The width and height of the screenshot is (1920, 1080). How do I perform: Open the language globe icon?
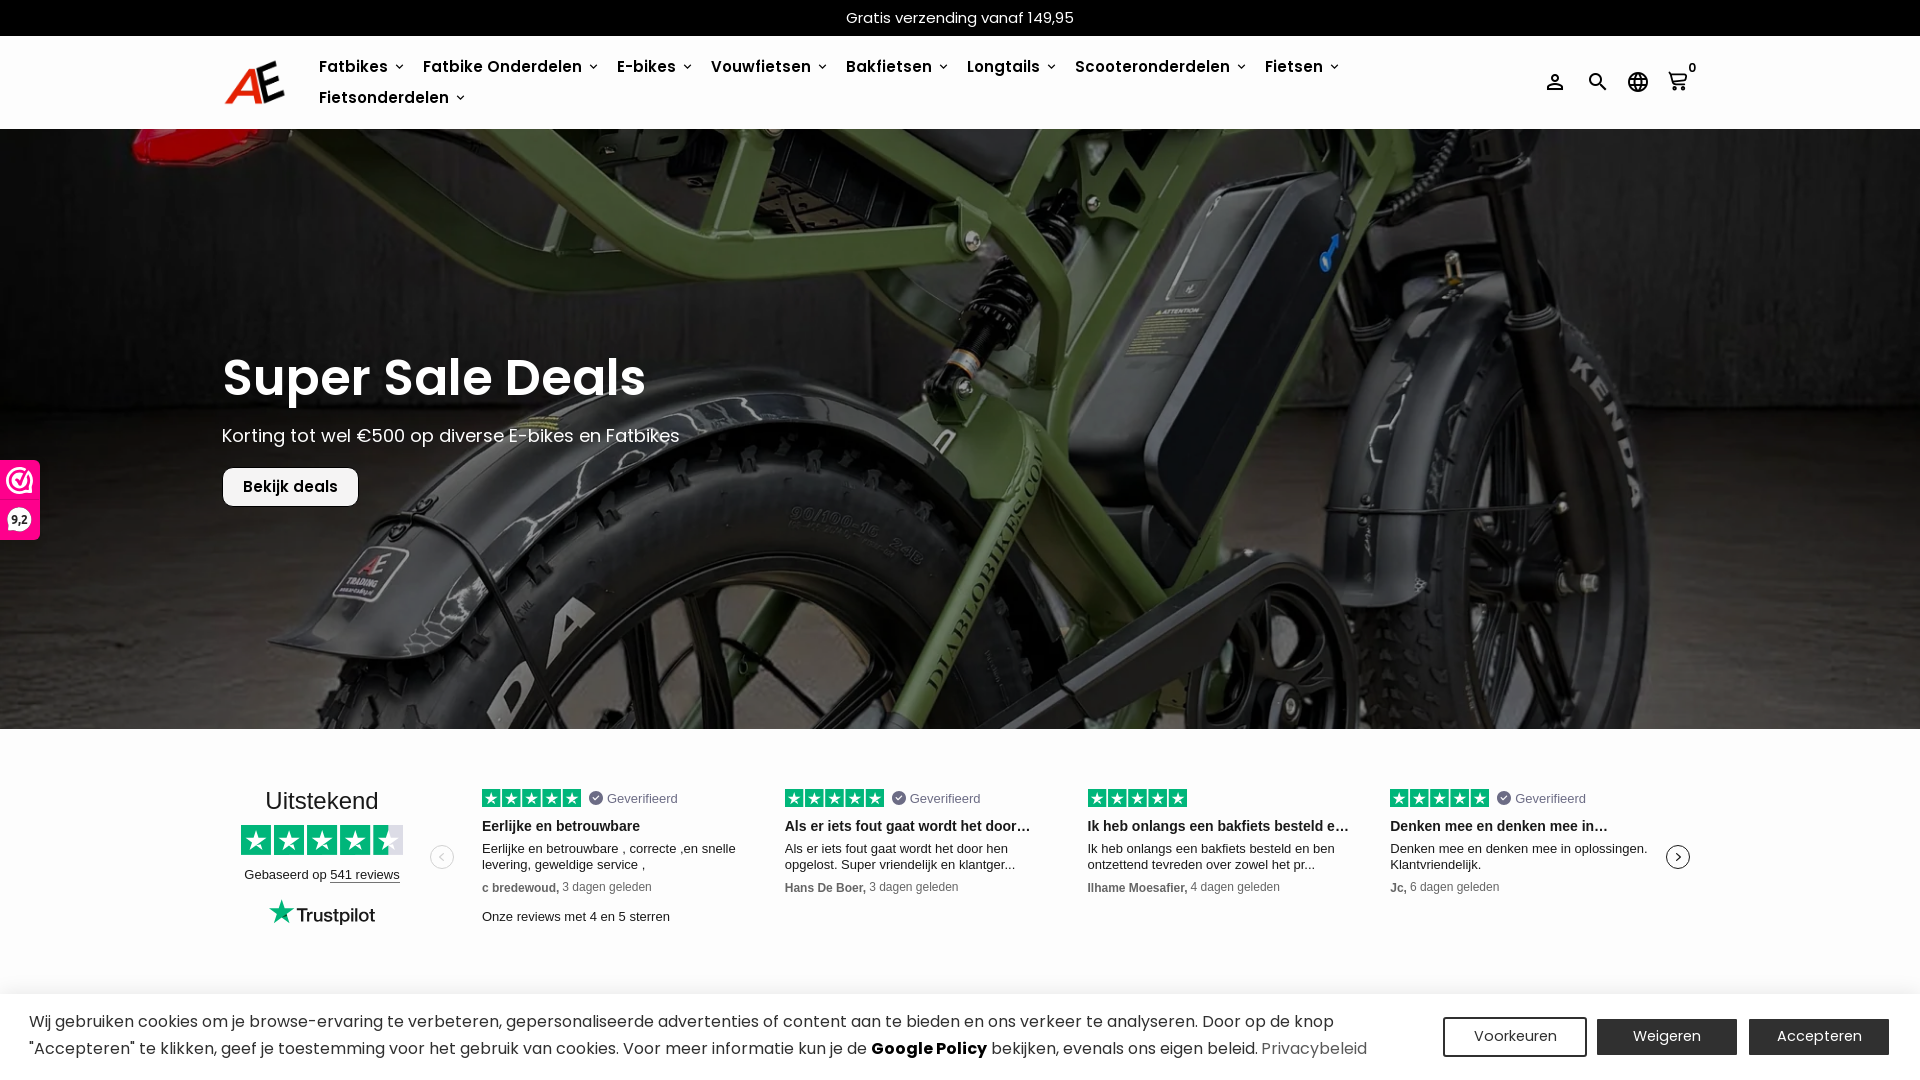1637,82
